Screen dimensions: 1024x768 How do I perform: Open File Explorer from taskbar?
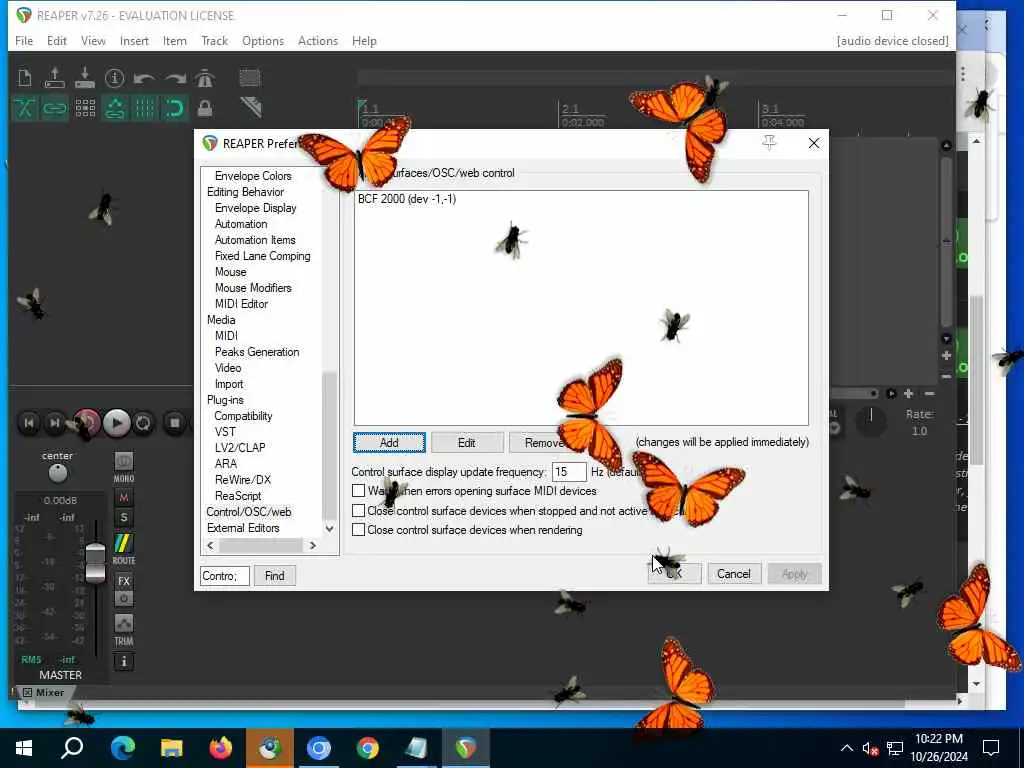pyautogui.click(x=172, y=748)
